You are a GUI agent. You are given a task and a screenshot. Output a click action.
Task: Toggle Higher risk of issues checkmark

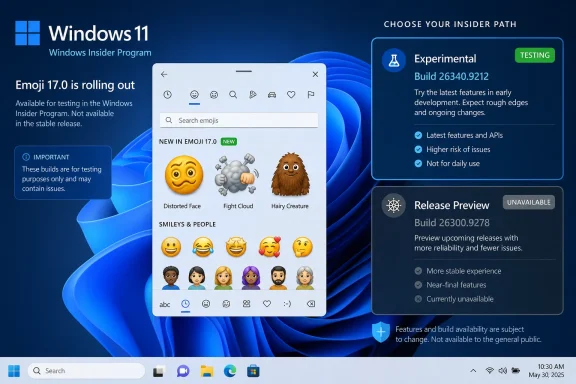418,149
